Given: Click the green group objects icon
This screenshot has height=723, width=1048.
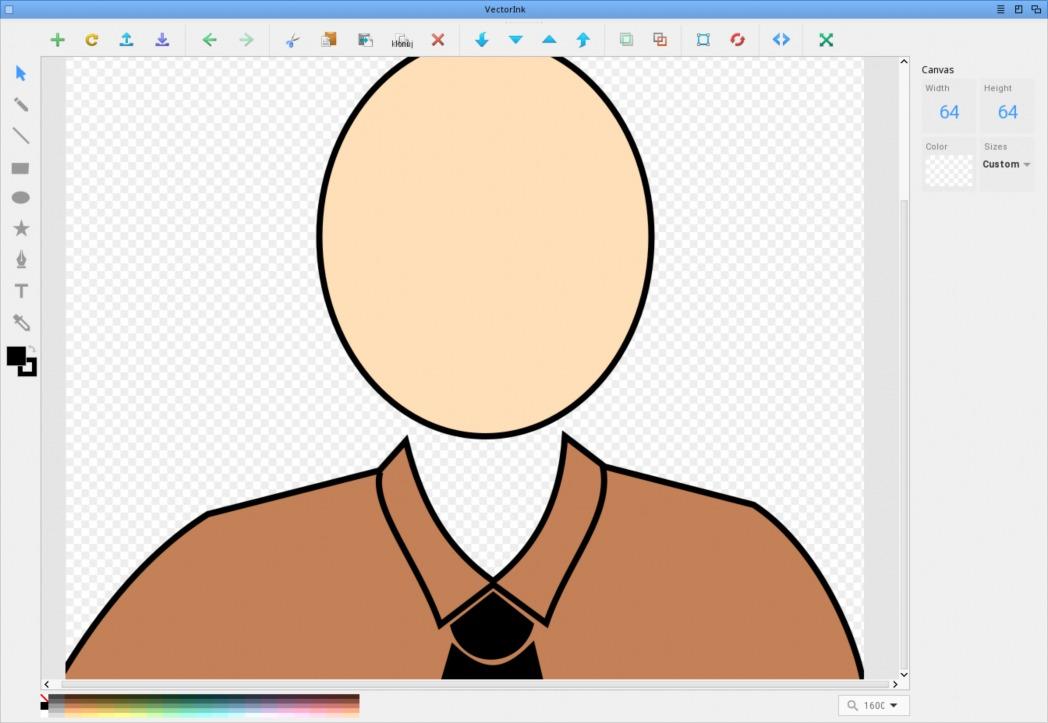Looking at the screenshot, I should click(626, 40).
